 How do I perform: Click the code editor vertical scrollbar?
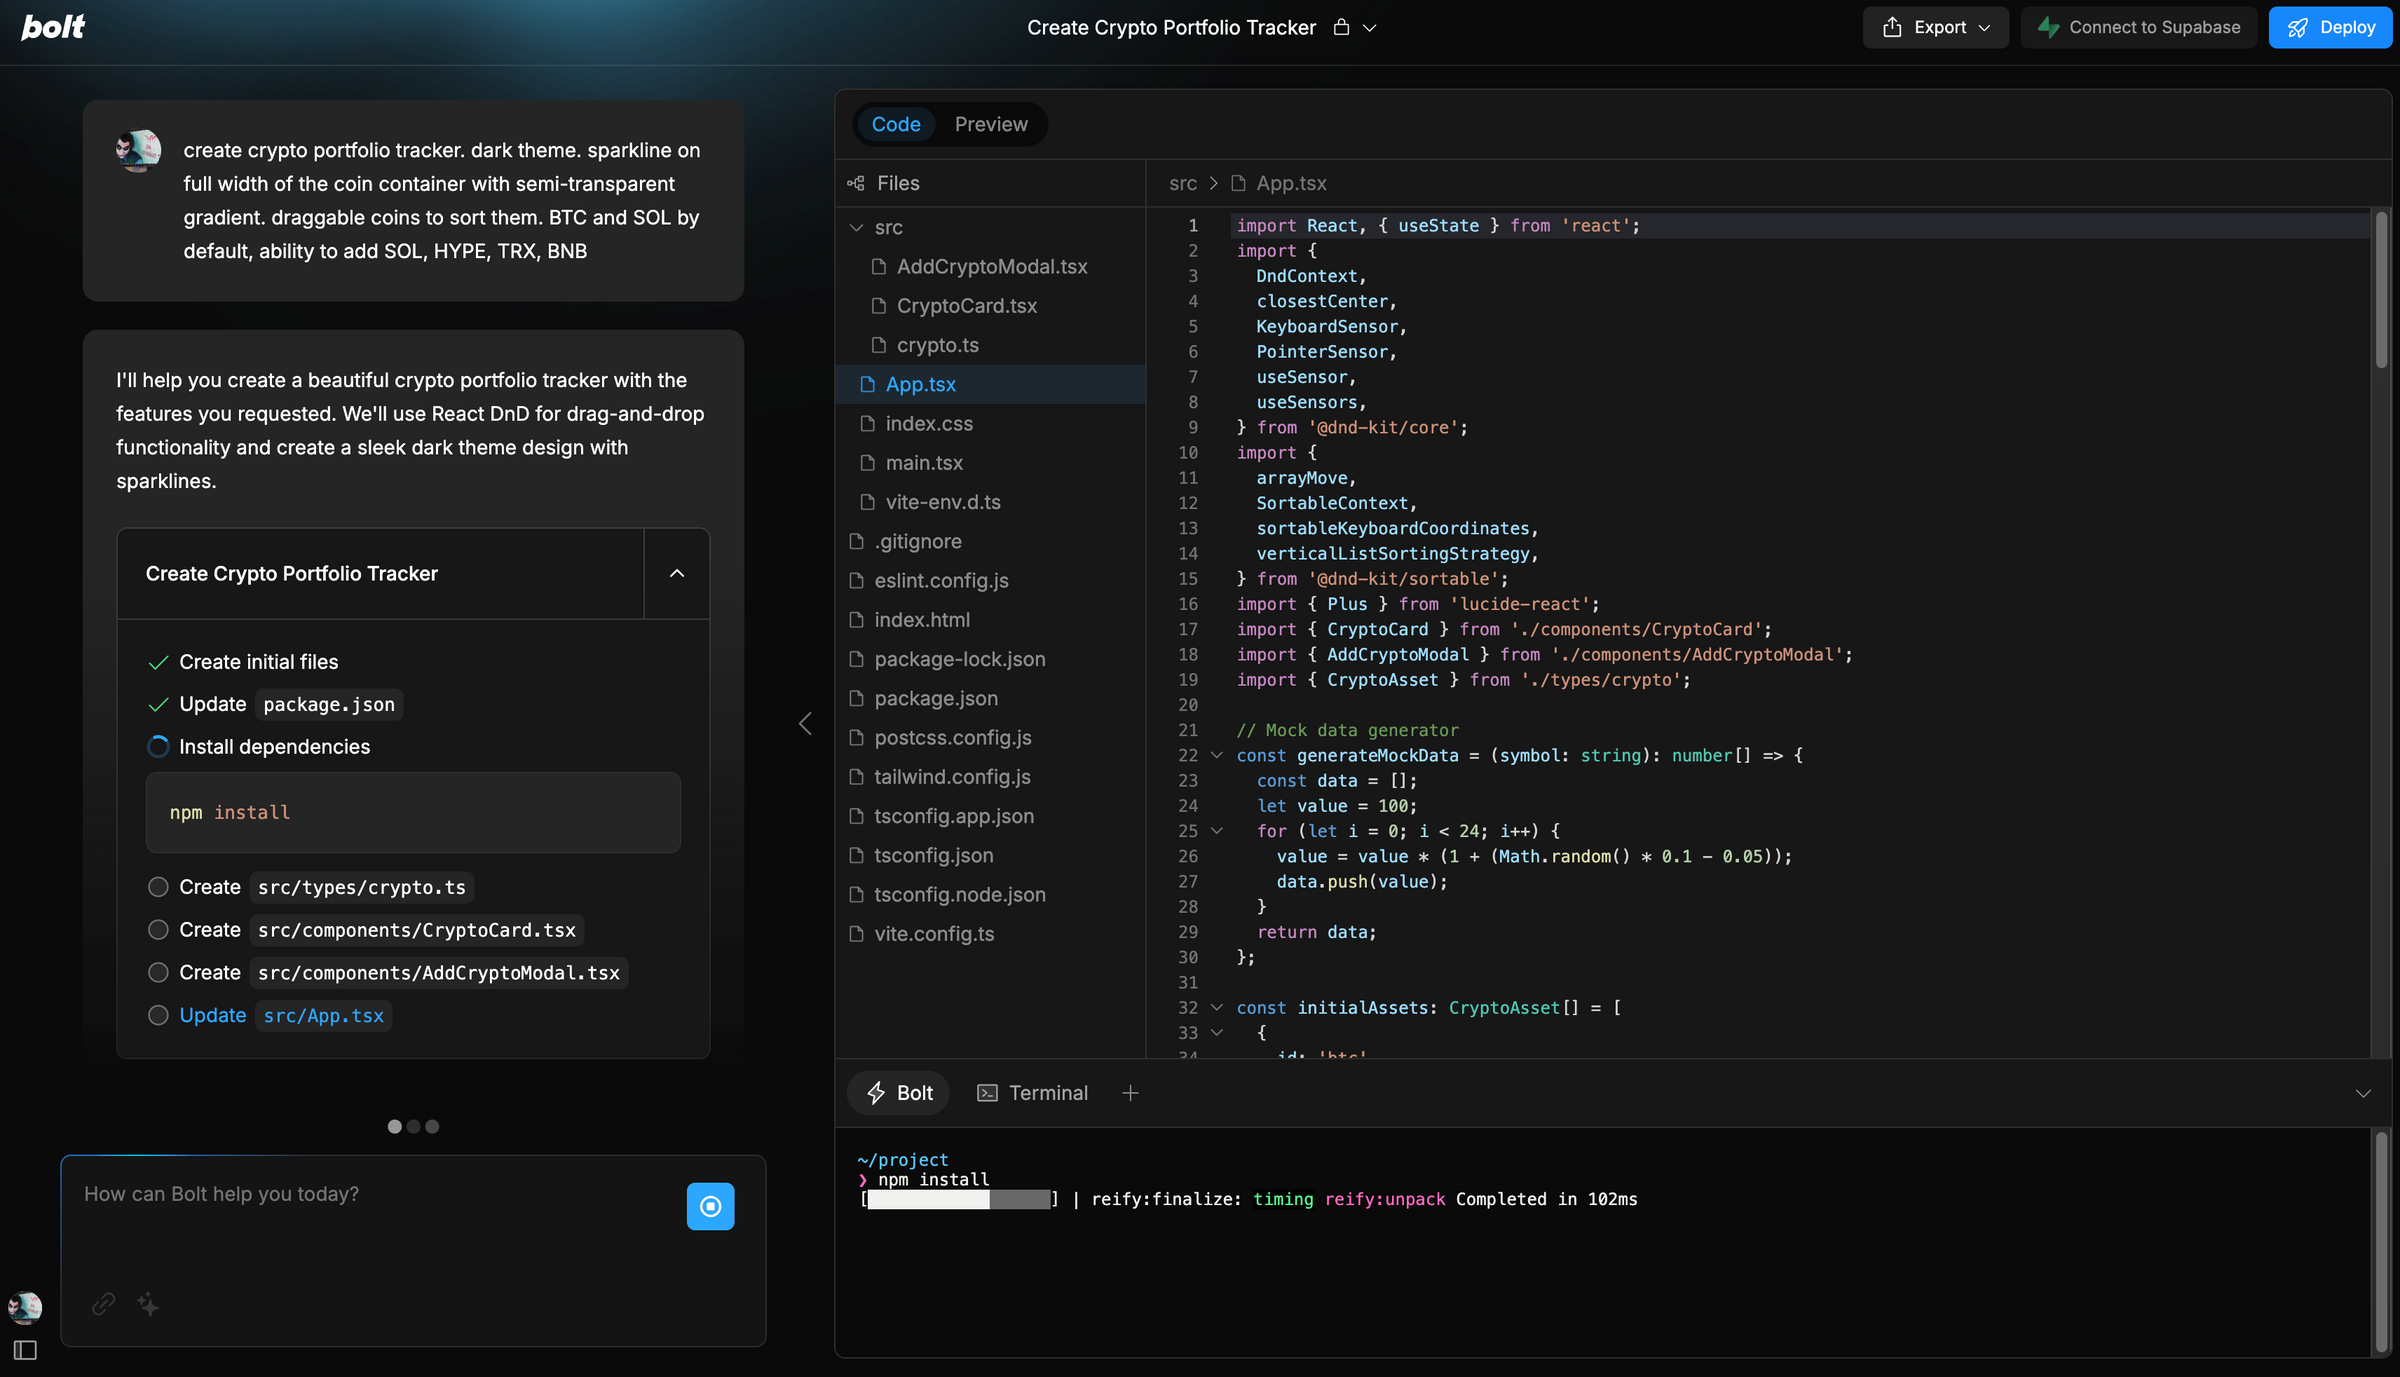pos(2381,290)
